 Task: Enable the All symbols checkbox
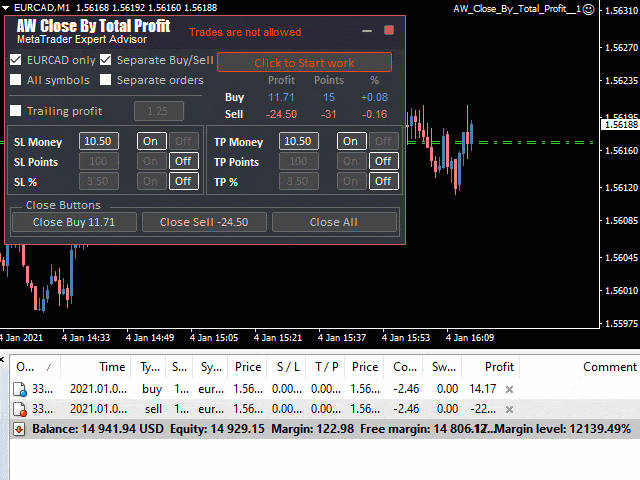tap(16, 80)
